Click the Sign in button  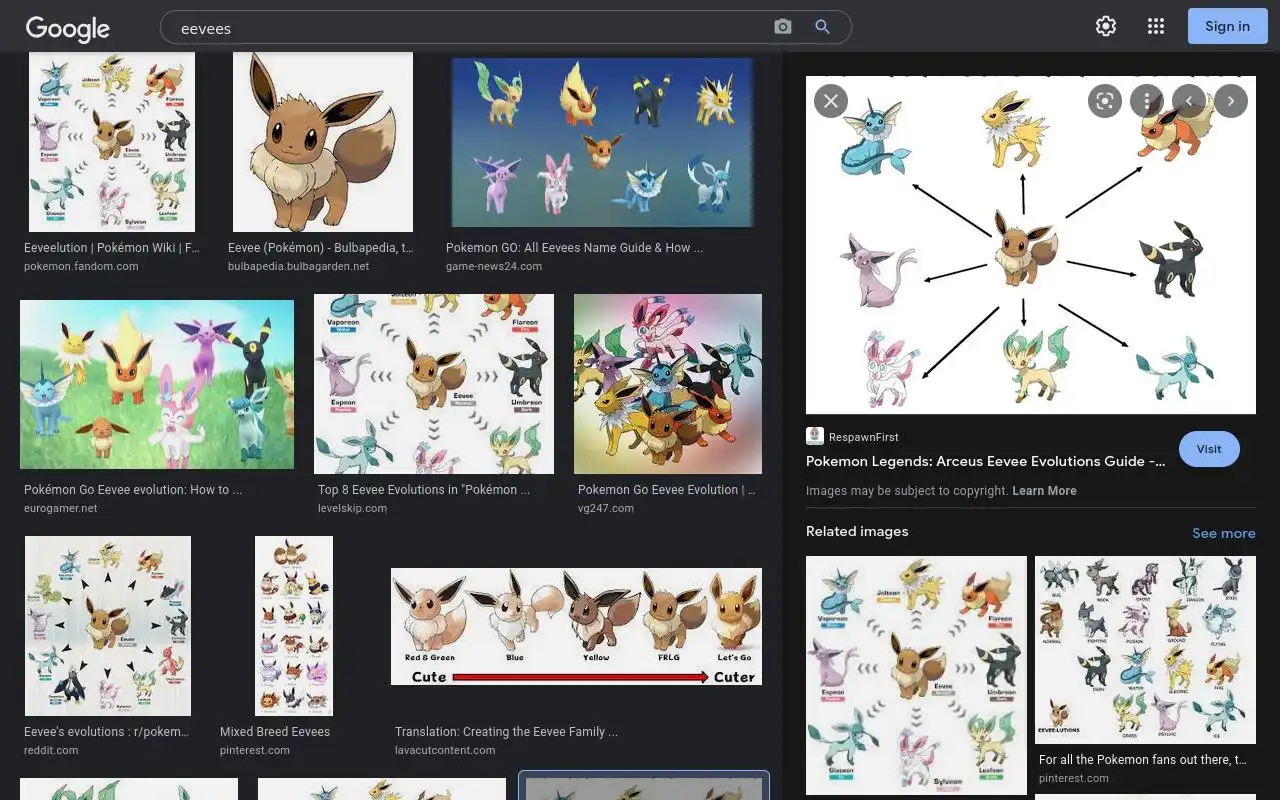point(1227,26)
